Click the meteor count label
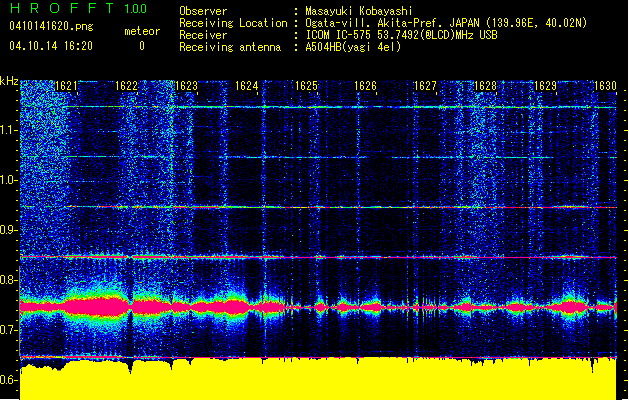 (x=142, y=31)
